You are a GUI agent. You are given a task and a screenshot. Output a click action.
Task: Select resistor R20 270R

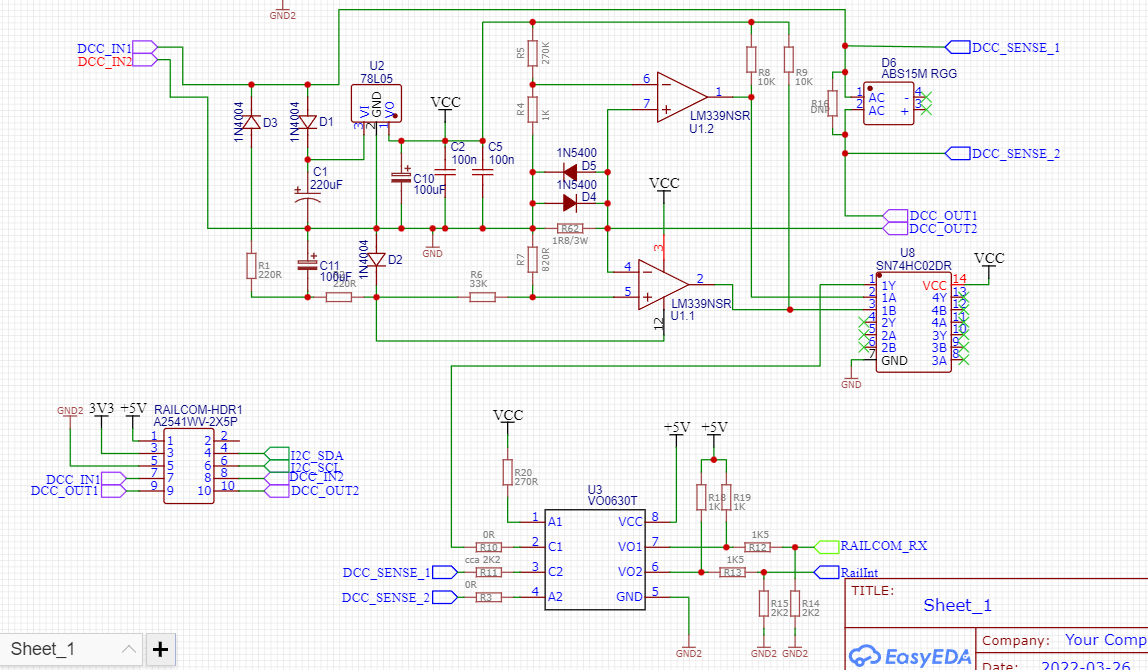[x=507, y=472]
